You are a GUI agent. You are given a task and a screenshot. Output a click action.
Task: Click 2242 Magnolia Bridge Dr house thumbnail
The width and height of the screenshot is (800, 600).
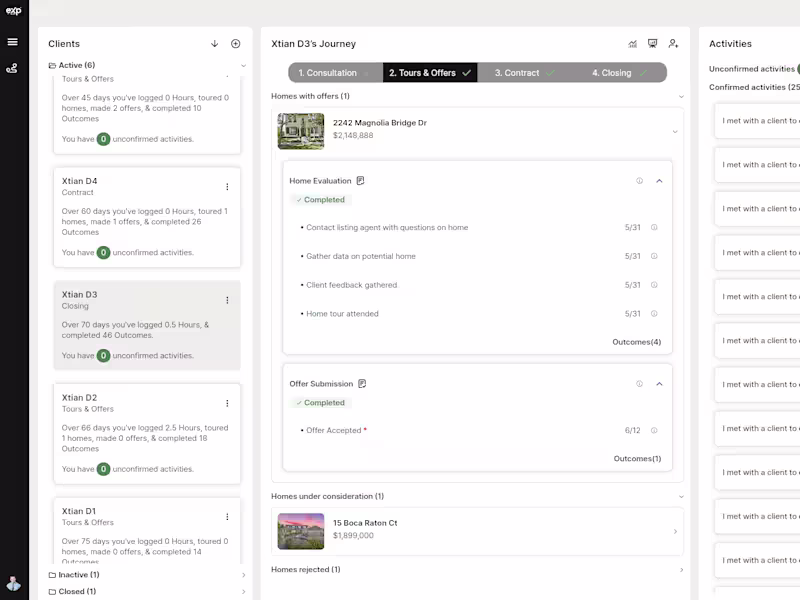point(301,132)
